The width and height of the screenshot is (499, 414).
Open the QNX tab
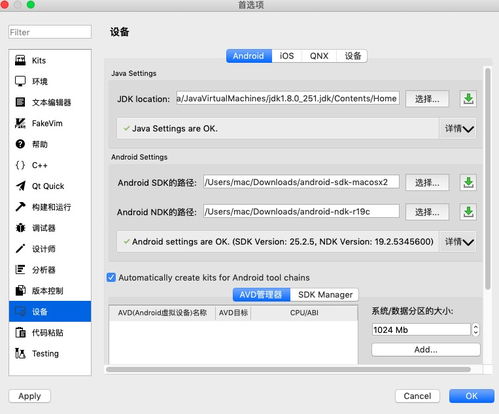click(x=319, y=56)
